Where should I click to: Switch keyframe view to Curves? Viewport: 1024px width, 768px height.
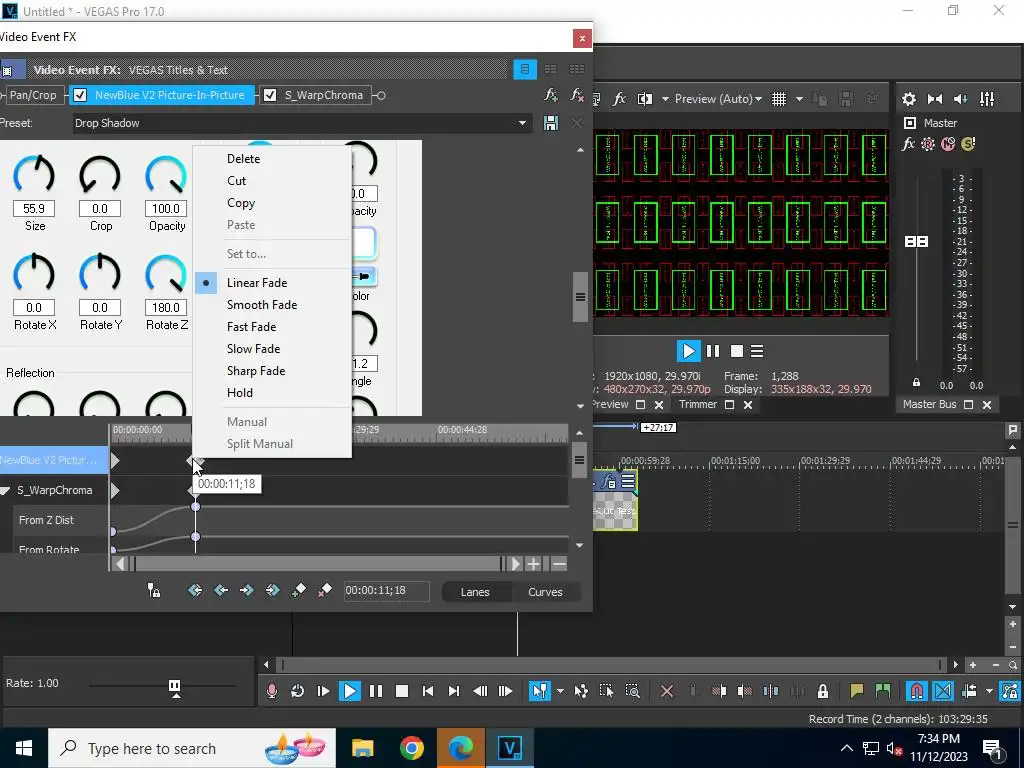[545, 592]
